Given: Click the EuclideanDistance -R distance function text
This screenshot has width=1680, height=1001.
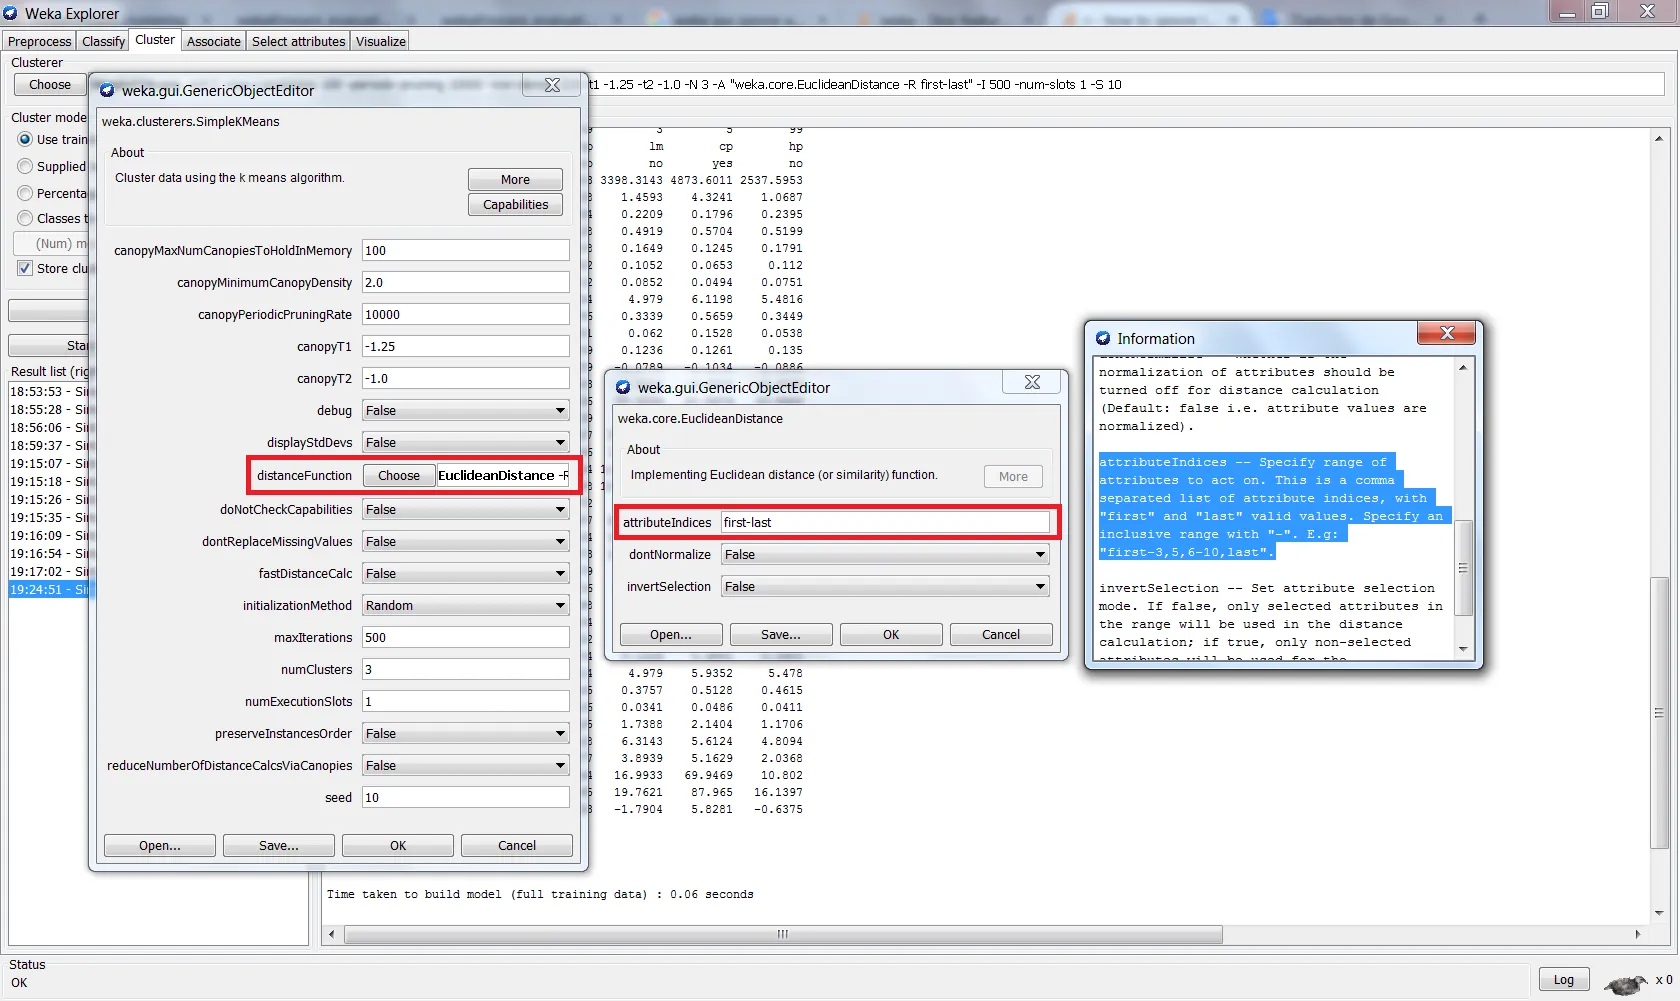Looking at the screenshot, I should click(503, 475).
